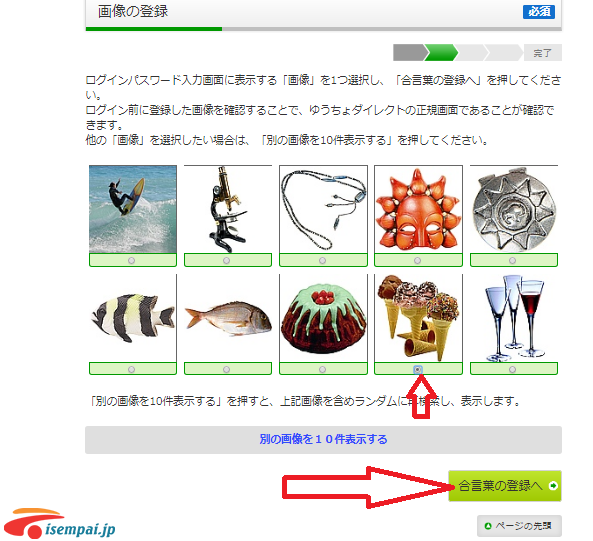The image size is (593, 541).
Task: Click the wine glasses thumbnail
Action: (514, 318)
